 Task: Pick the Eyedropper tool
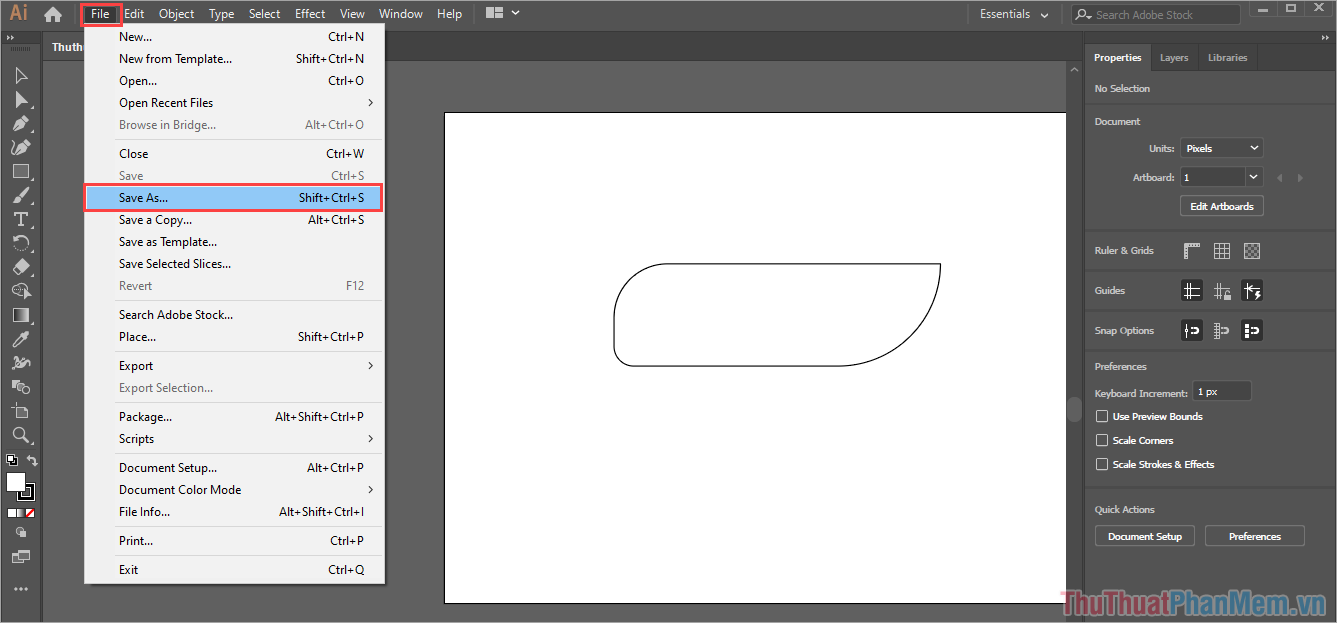pos(20,339)
